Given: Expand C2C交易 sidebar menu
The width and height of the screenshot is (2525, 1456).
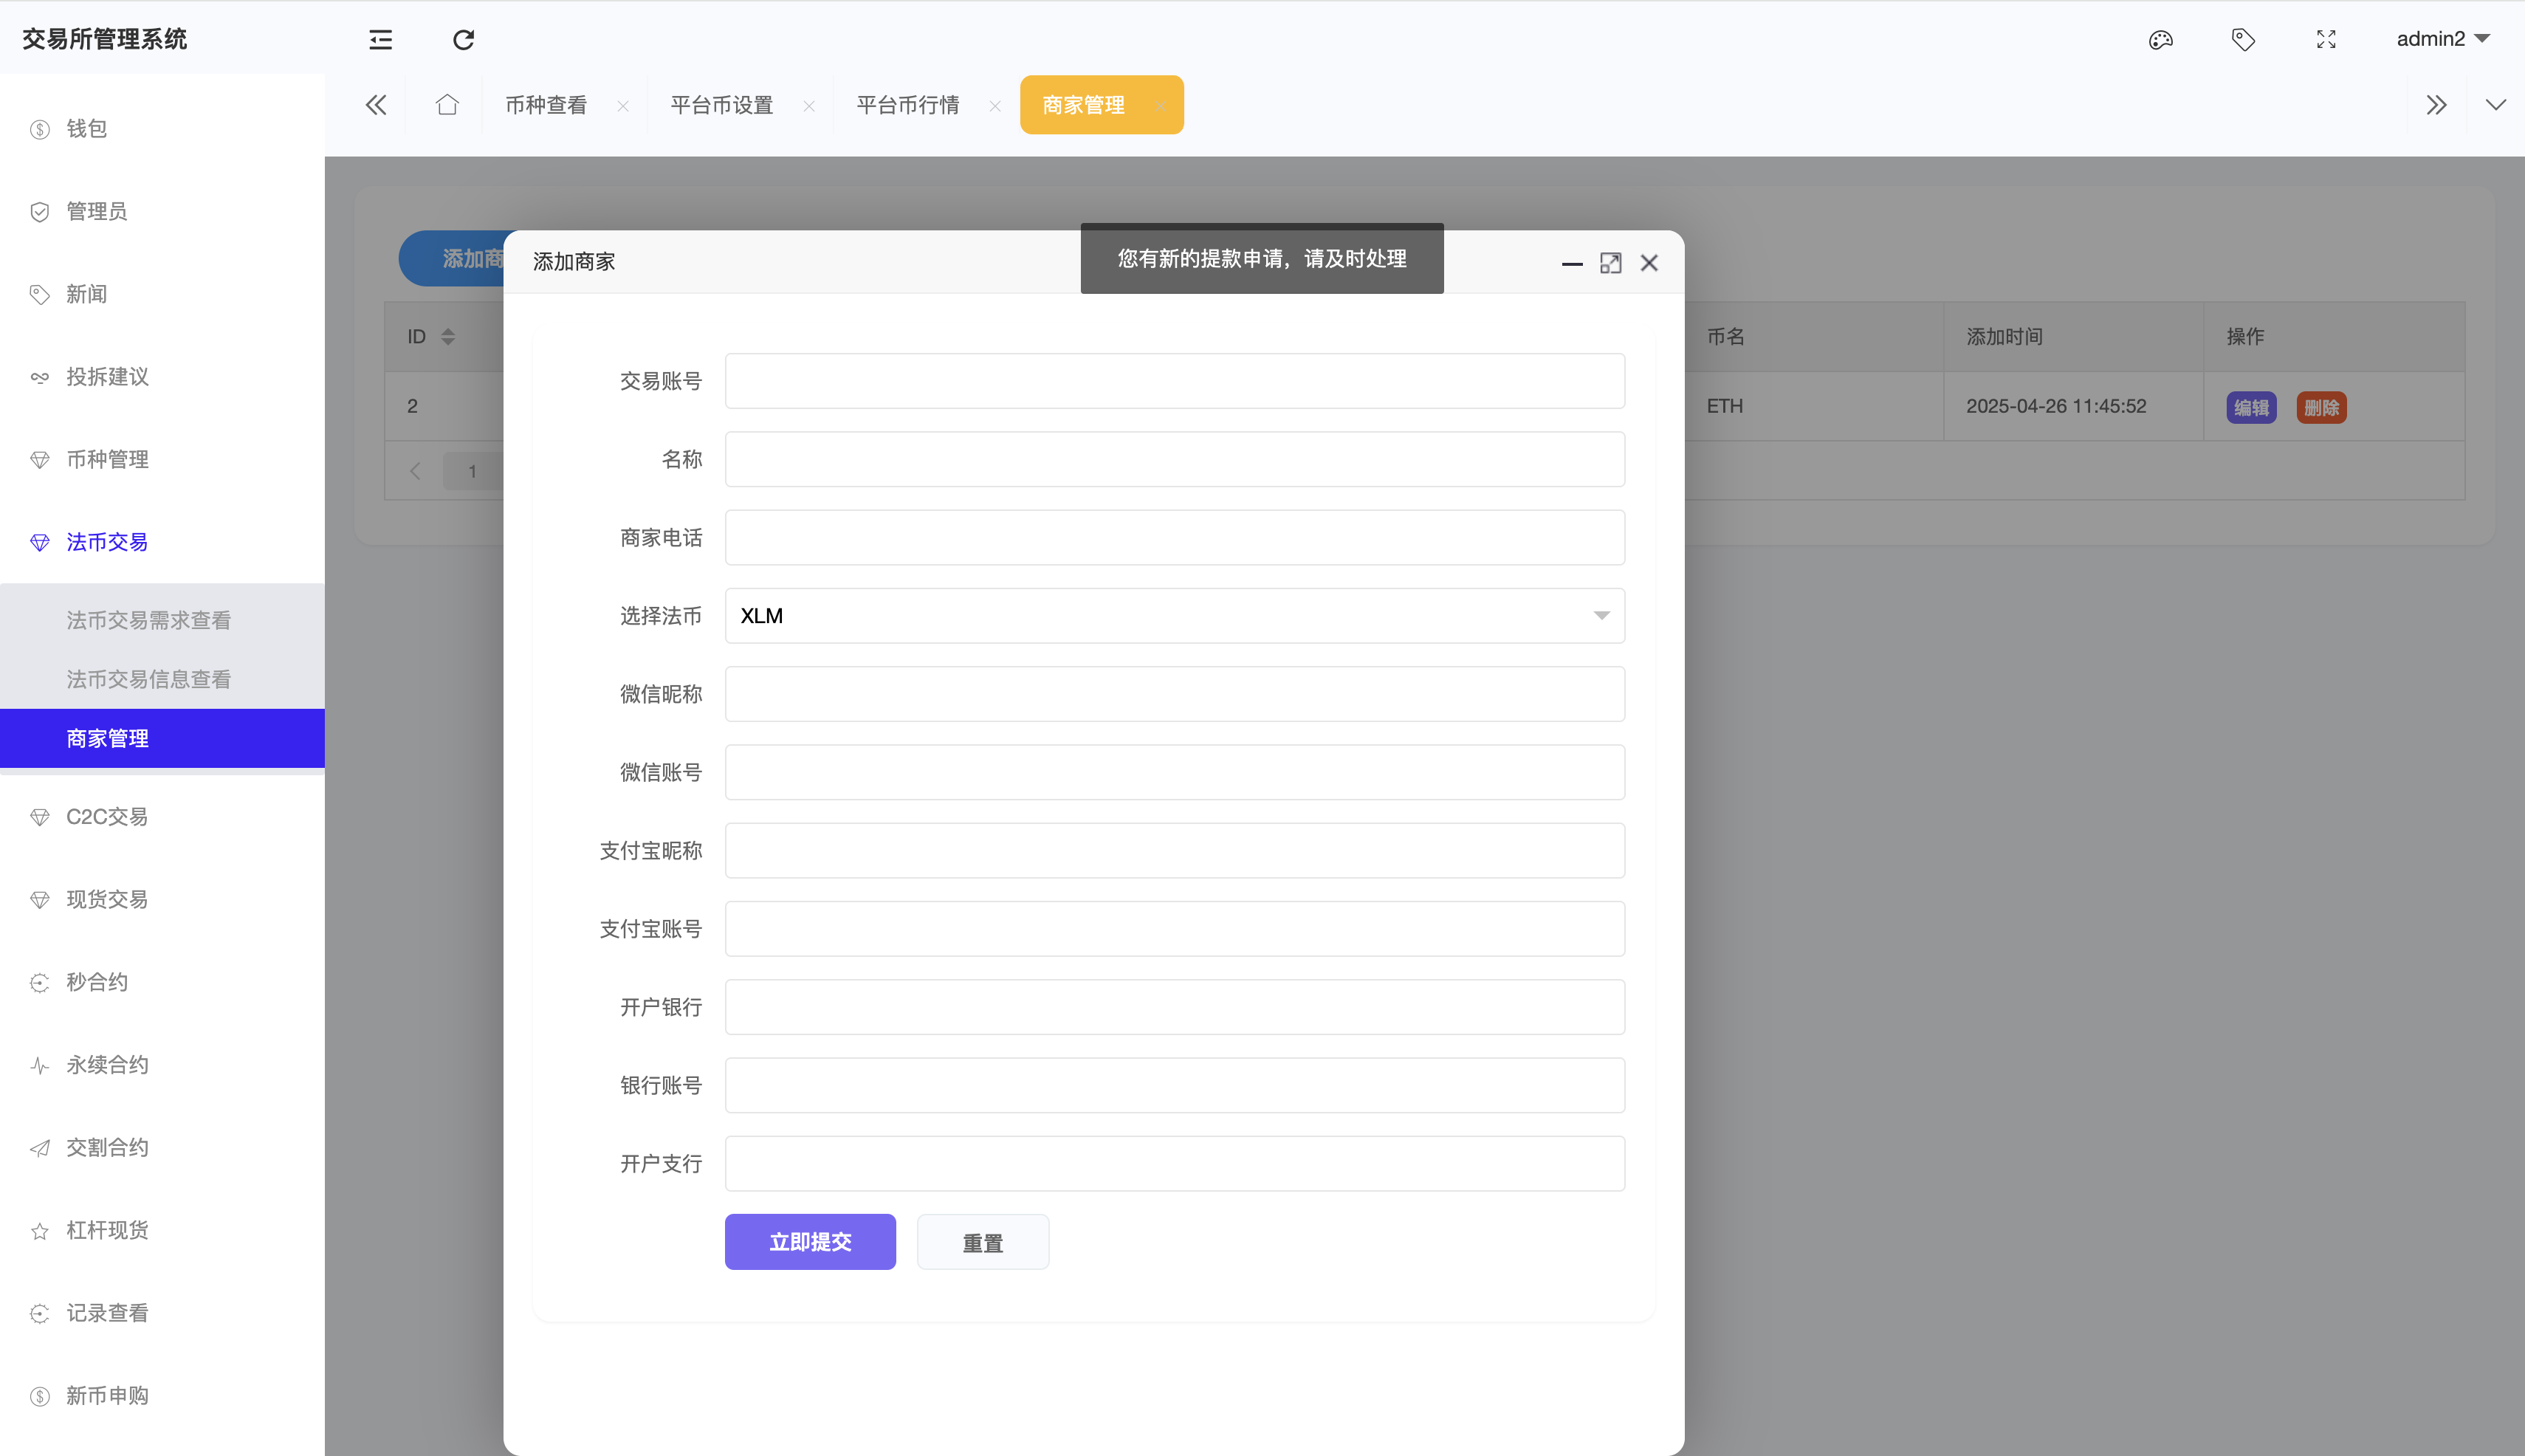Looking at the screenshot, I should coord(162,817).
